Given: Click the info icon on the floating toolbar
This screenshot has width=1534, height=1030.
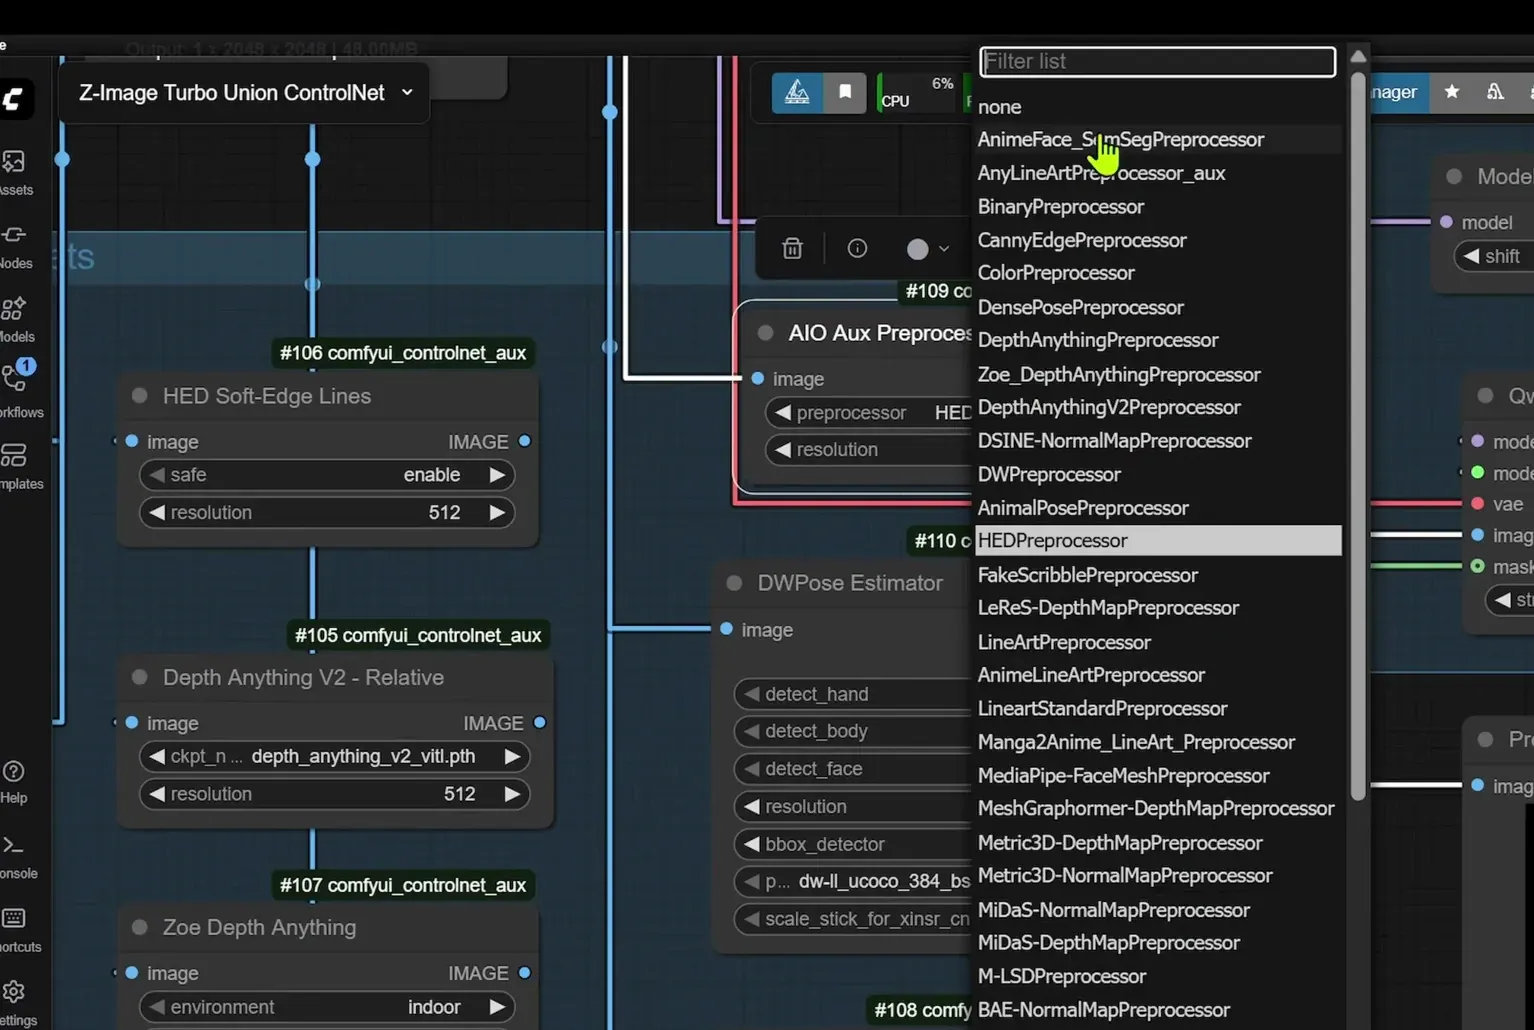Looking at the screenshot, I should click(x=857, y=248).
